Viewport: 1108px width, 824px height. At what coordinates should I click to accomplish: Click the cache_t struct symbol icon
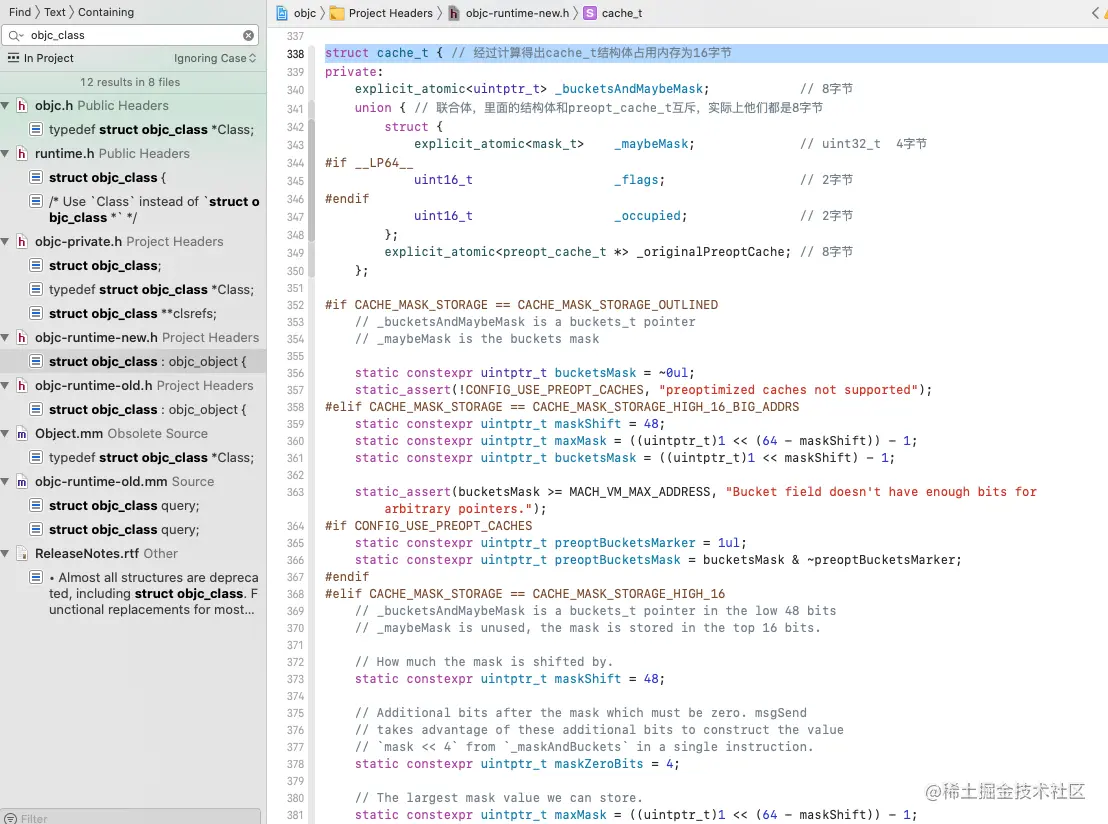[x=590, y=13]
